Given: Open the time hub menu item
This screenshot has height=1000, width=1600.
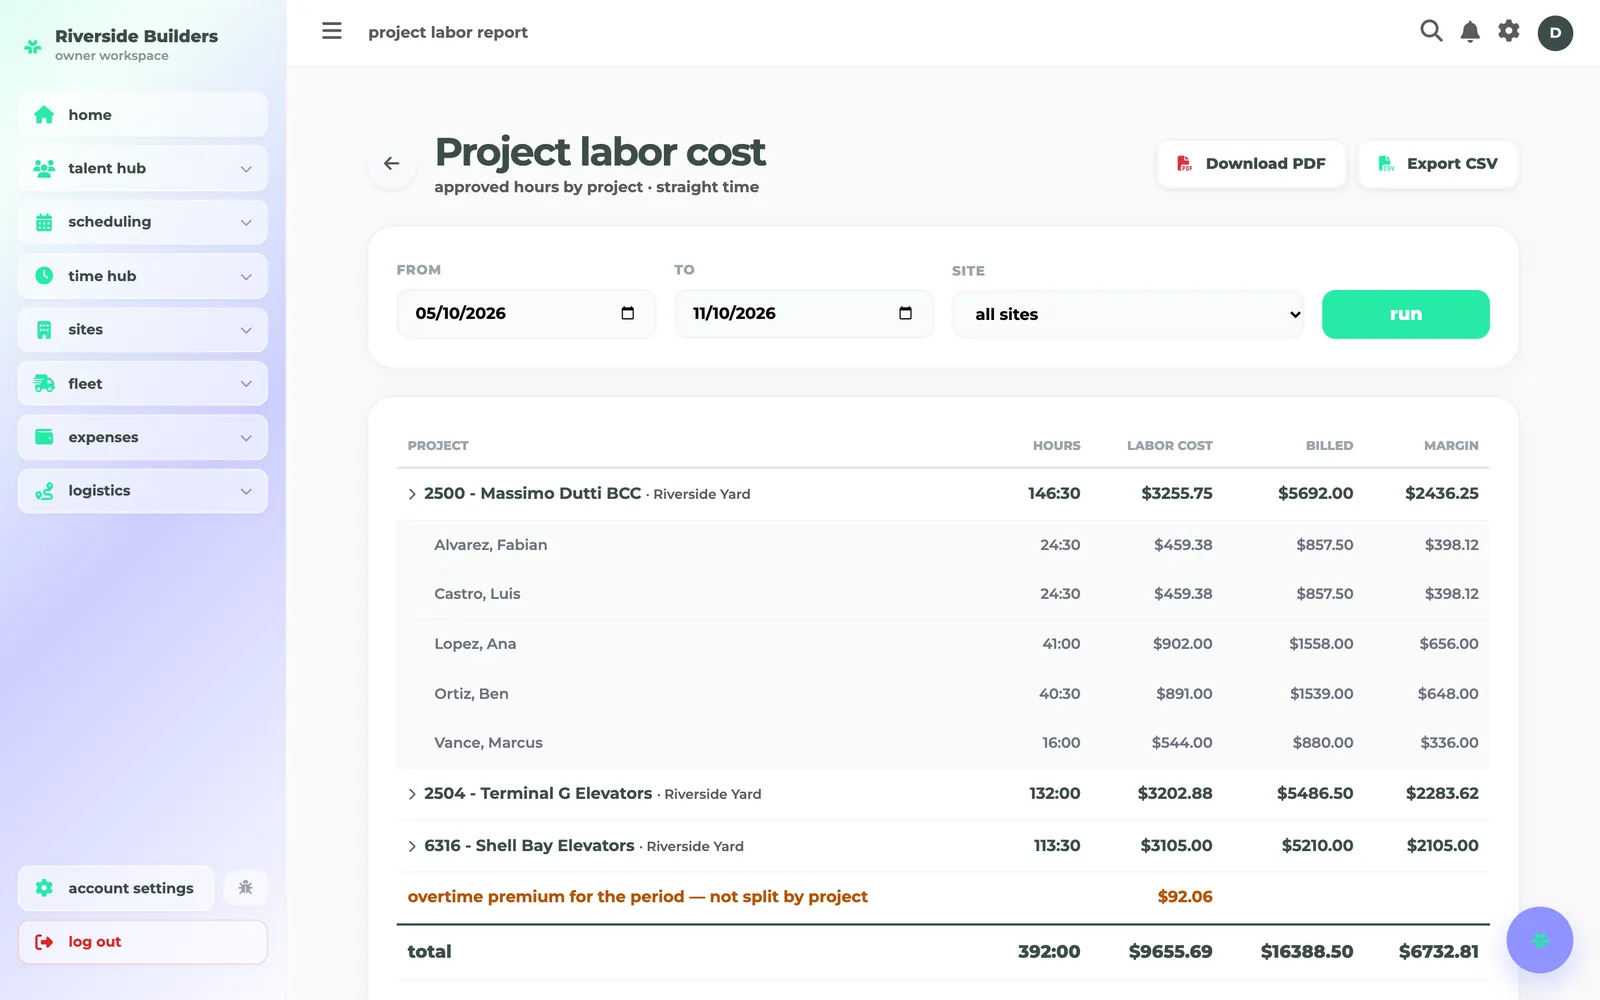Looking at the screenshot, I should click(143, 276).
